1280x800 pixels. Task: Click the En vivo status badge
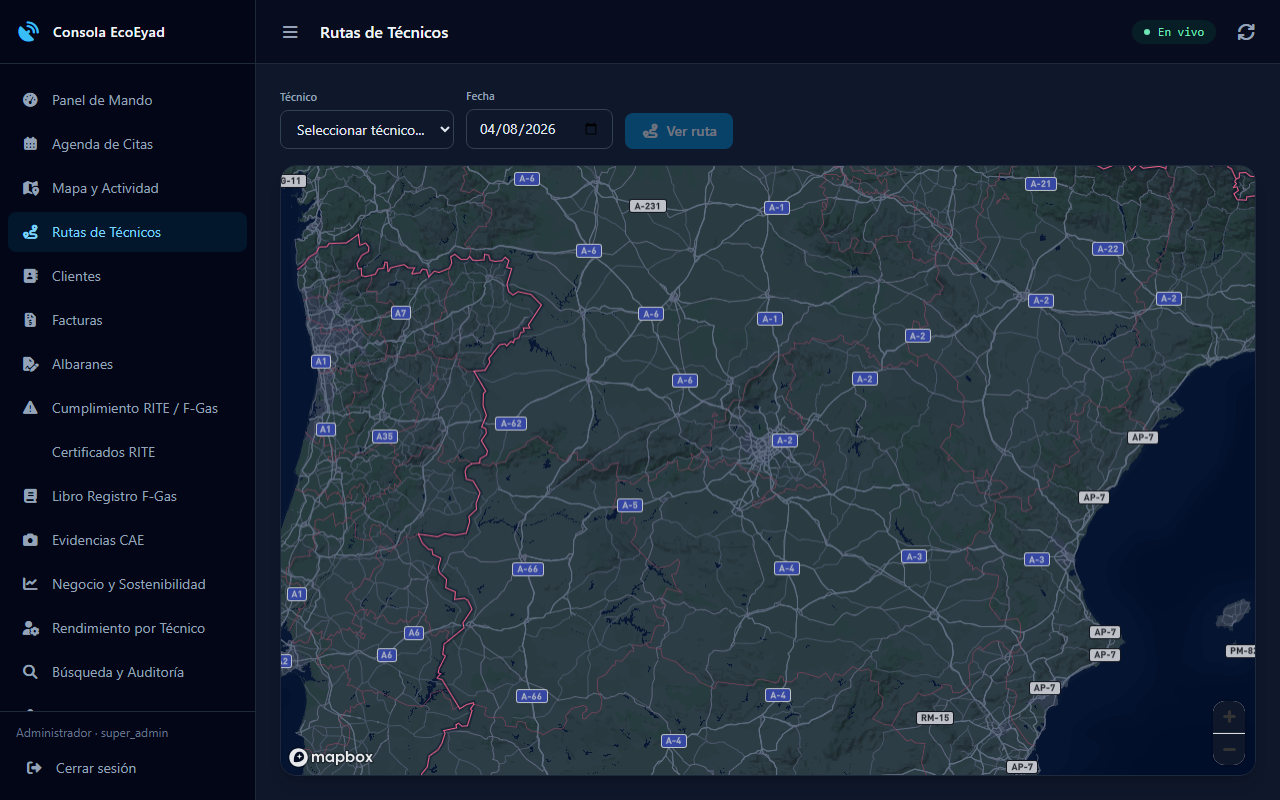tap(1174, 32)
